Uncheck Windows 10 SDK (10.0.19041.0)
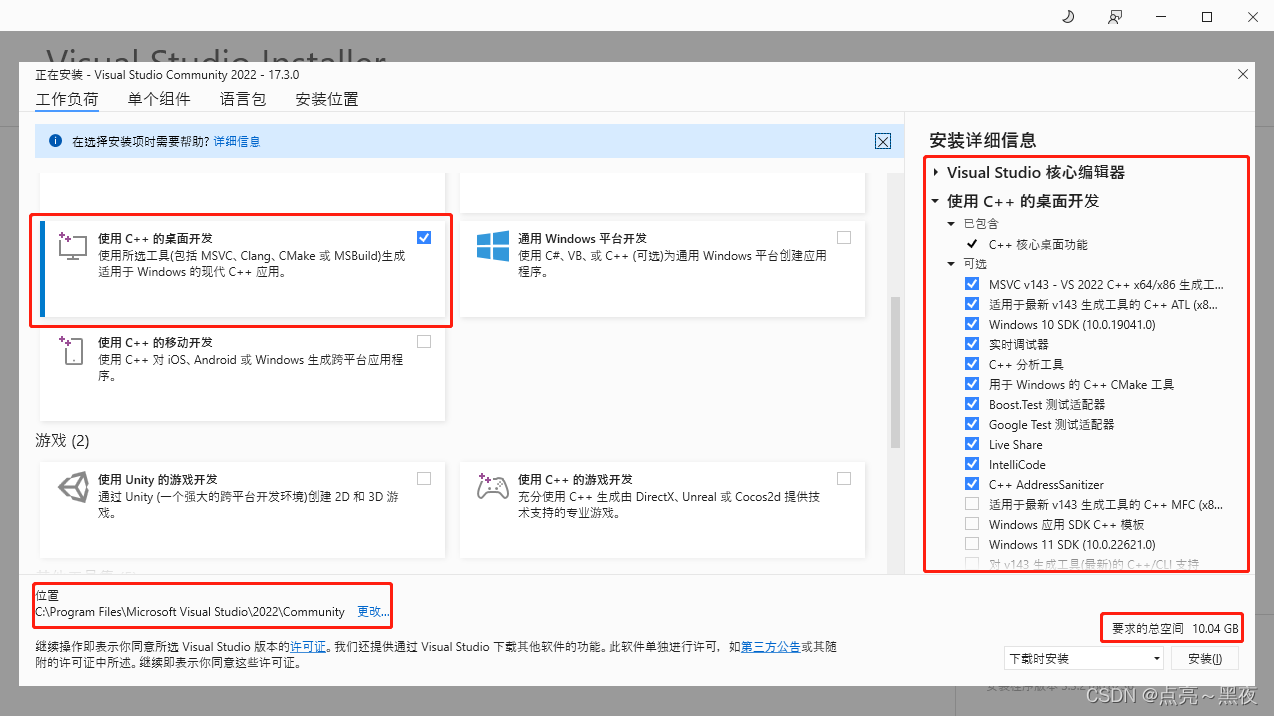 pos(972,324)
